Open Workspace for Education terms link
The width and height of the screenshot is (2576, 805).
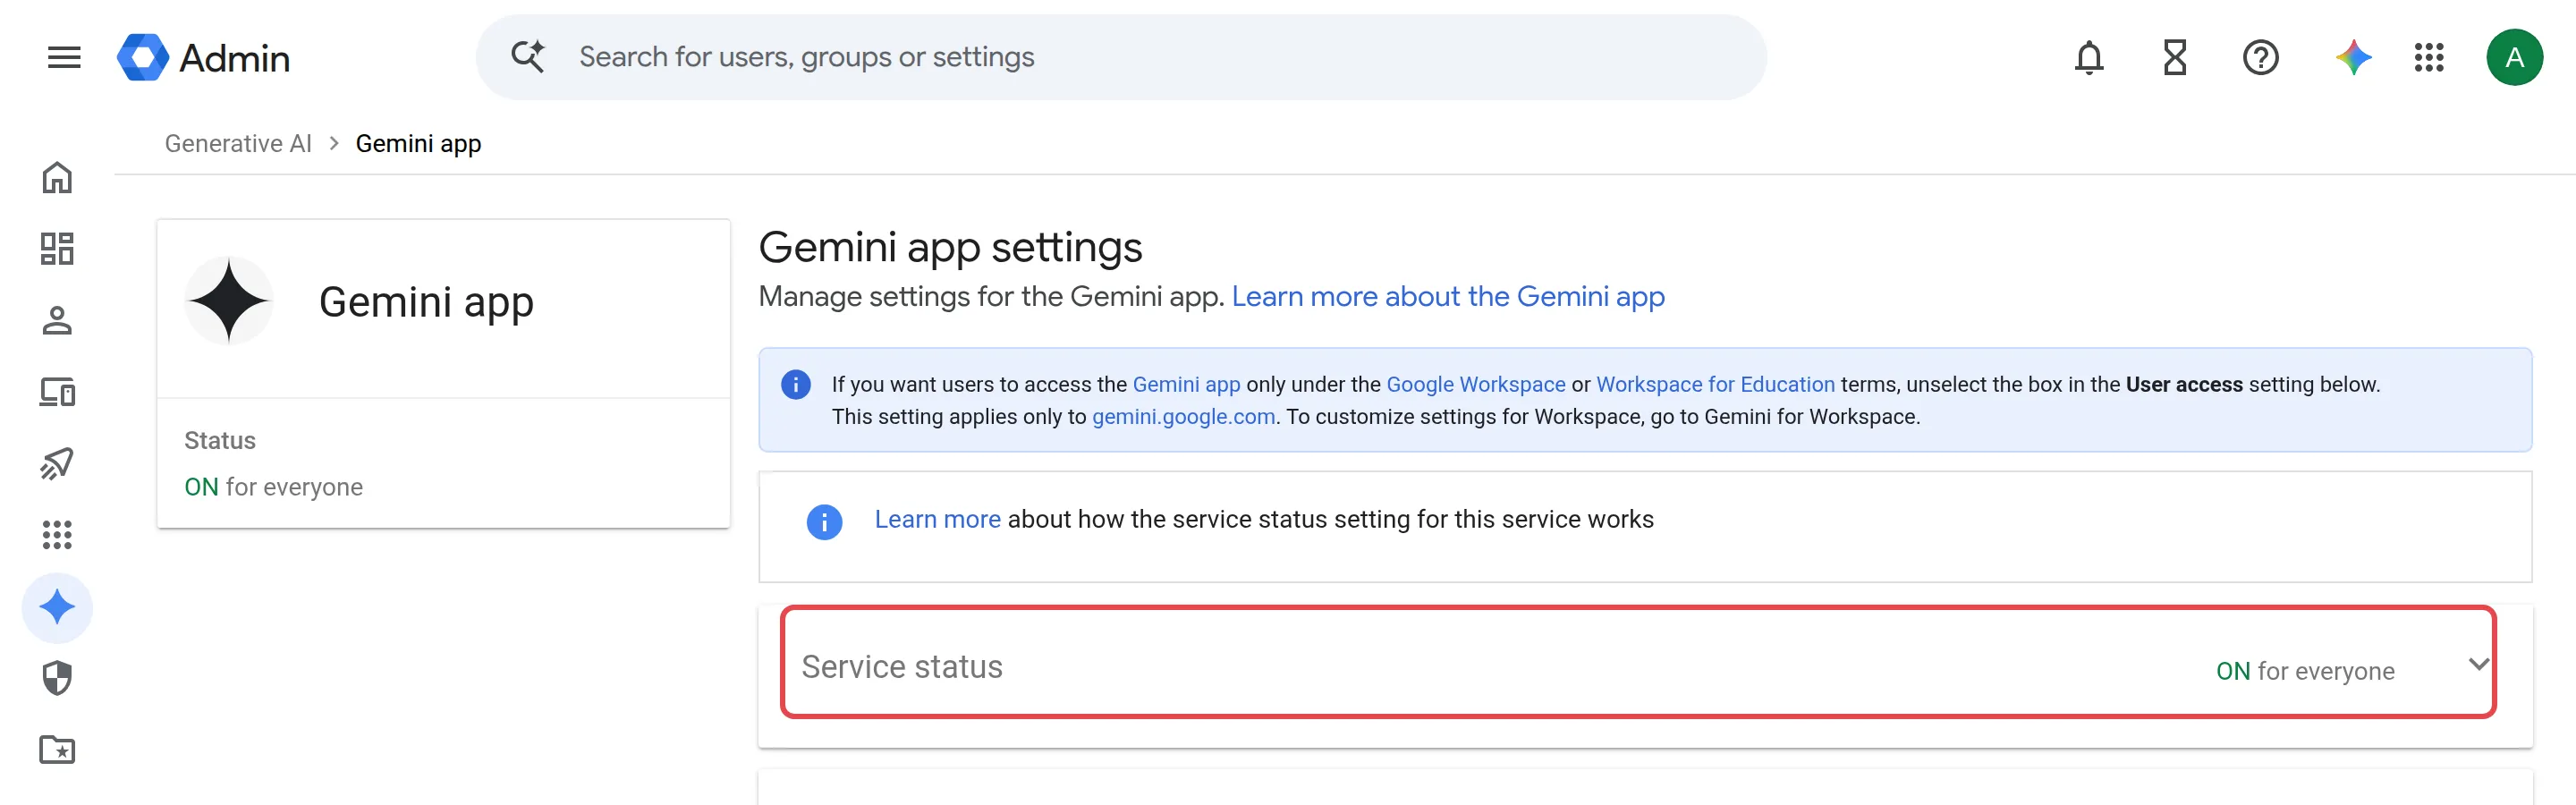coord(1715,384)
